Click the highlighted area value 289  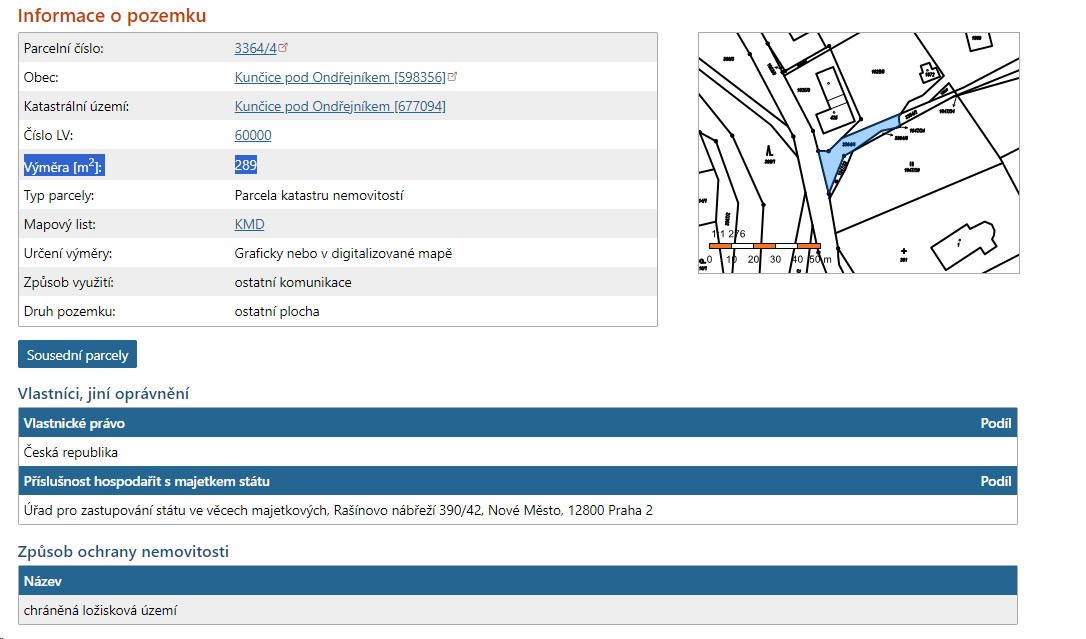[246, 165]
